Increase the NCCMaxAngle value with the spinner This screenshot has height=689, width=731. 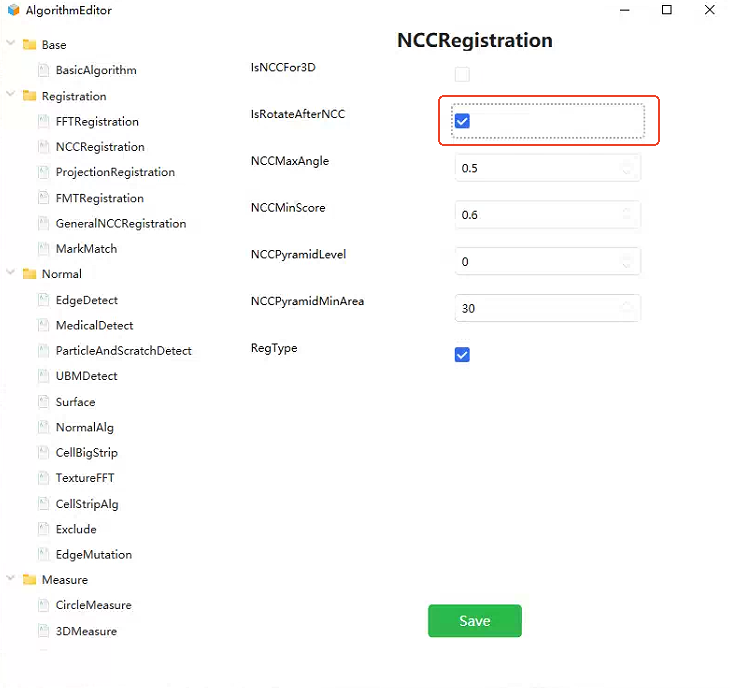(x=627, y=164)
